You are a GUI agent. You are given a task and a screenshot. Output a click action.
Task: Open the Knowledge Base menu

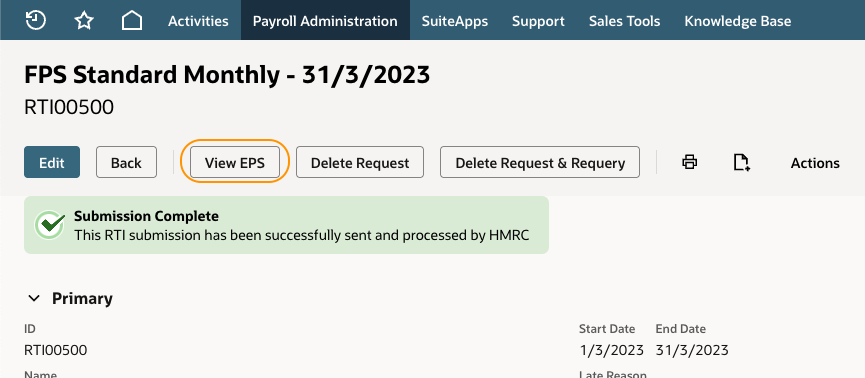pyautogui.click(x=738, y=21)
